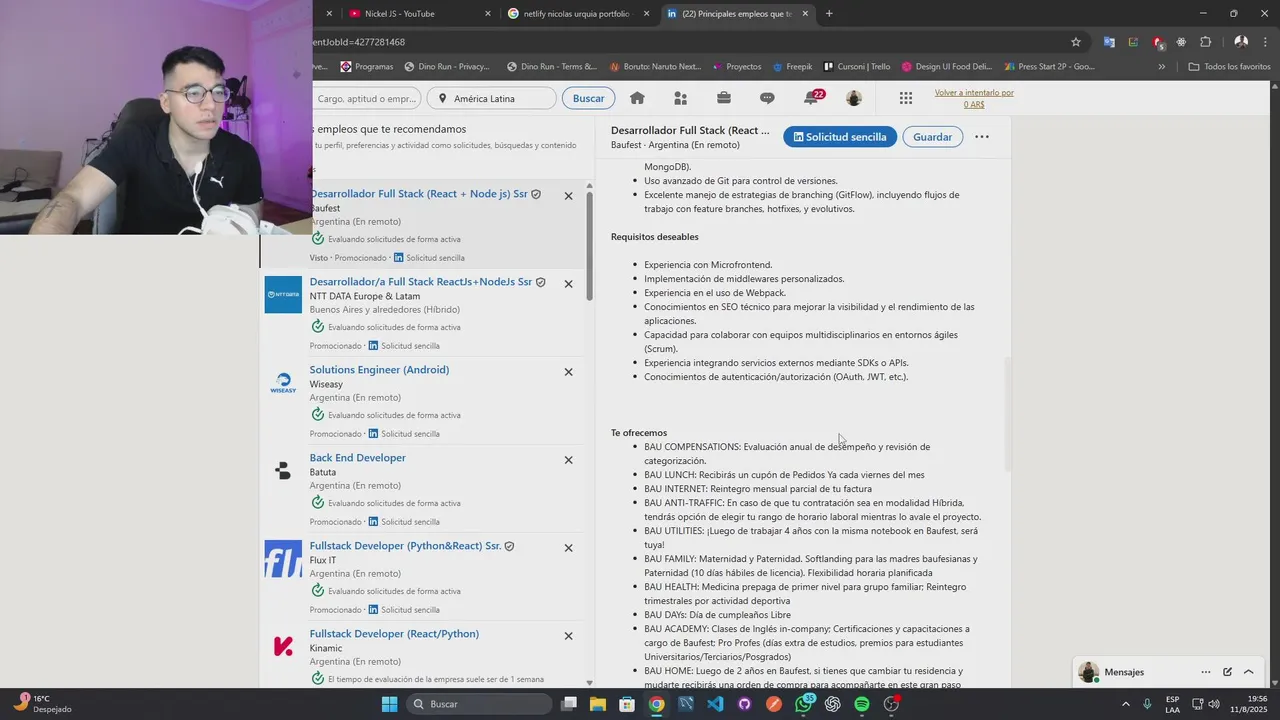Open Mensajes panel three-dot options

pos(1206,672)
